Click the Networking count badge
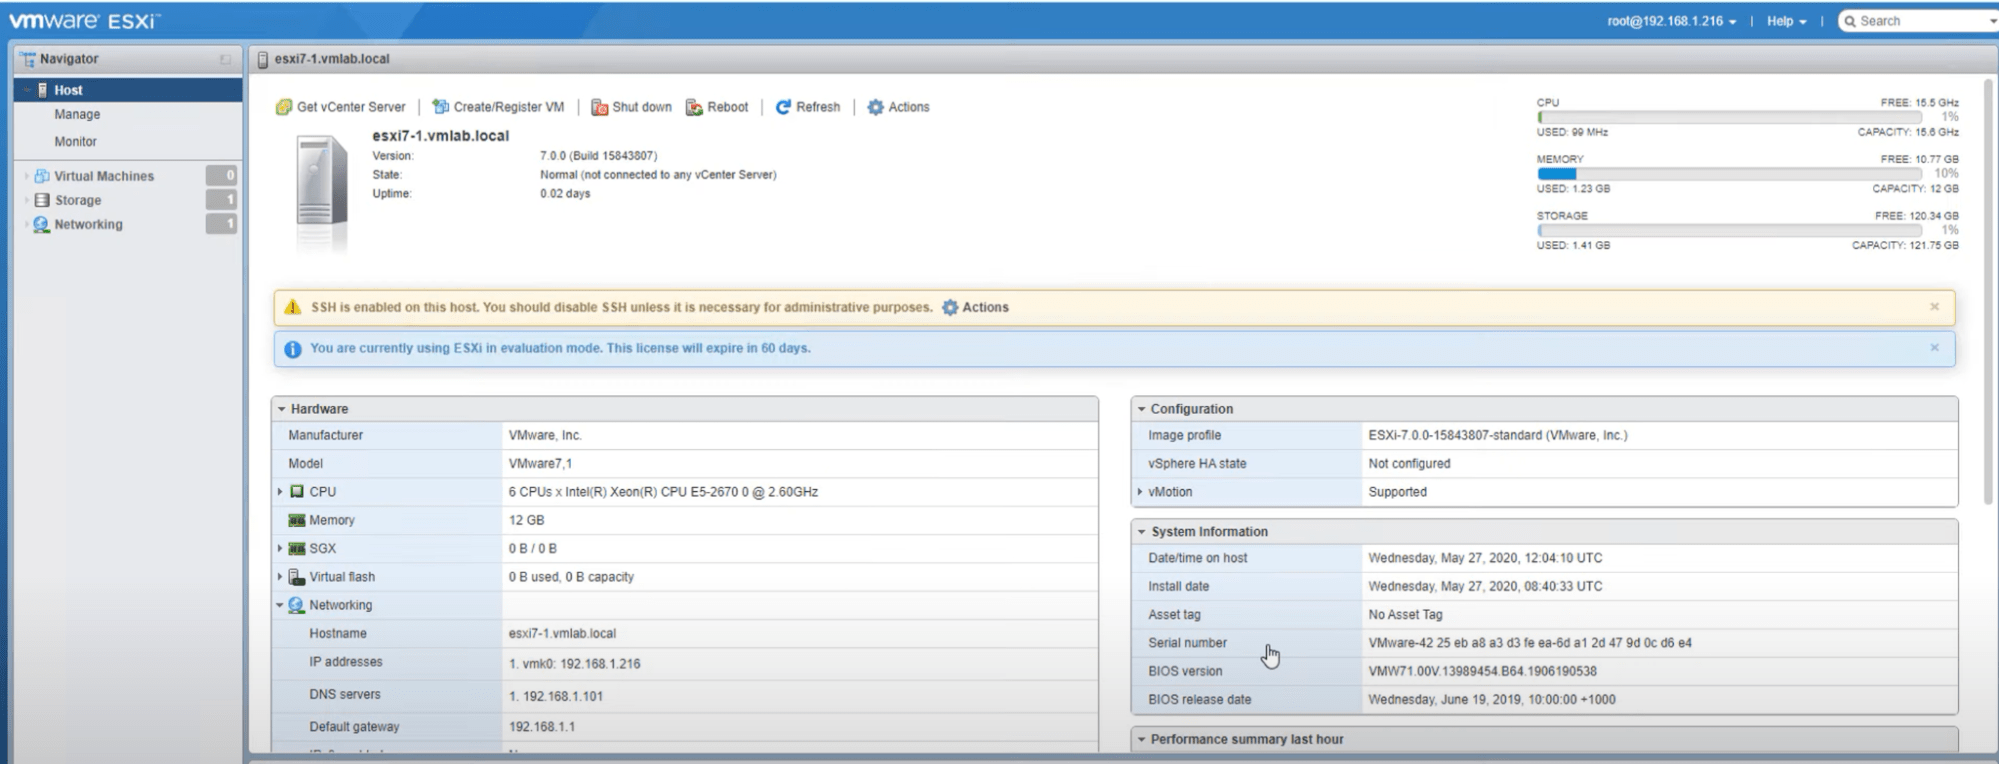Screen dimensions: 1999x765 (222, 224)
